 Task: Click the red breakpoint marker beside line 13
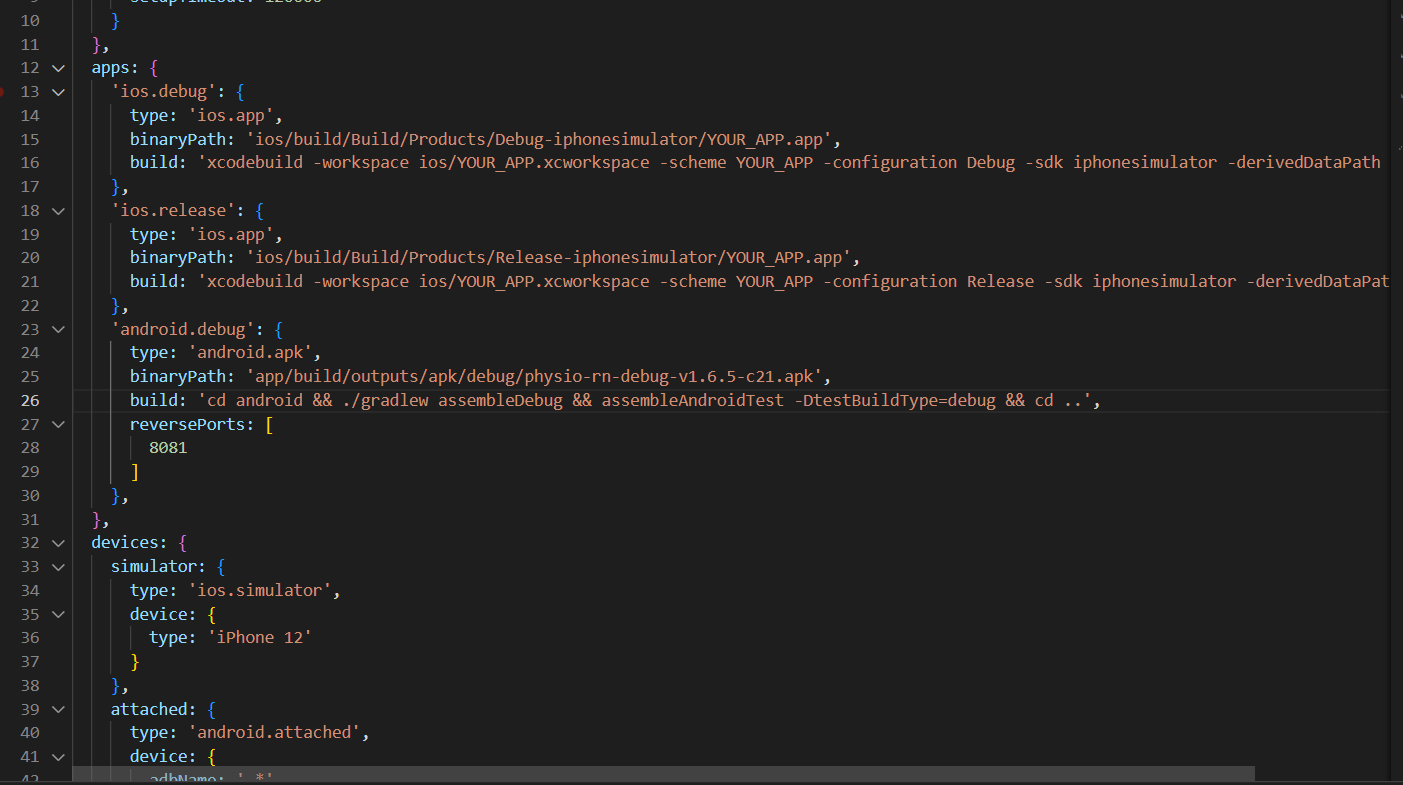click(7, 91)
